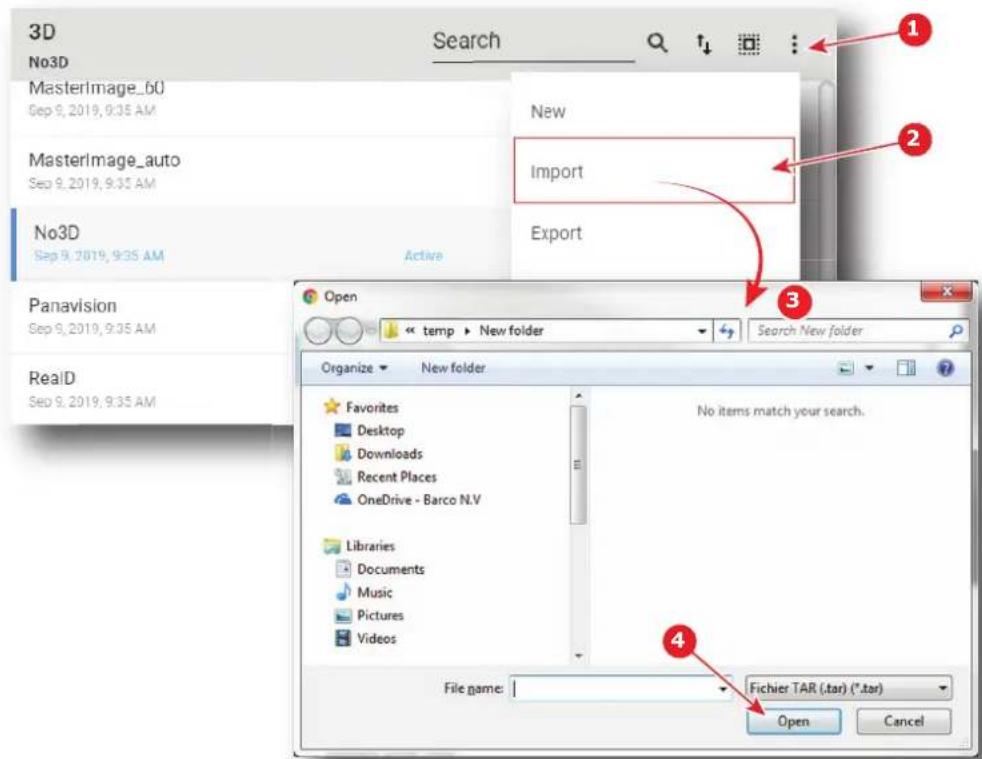Image resolution: width=982 pixels, height=759 pixels.
Task: Open OneDrive - Barco N.V
Action: [408, 500]
